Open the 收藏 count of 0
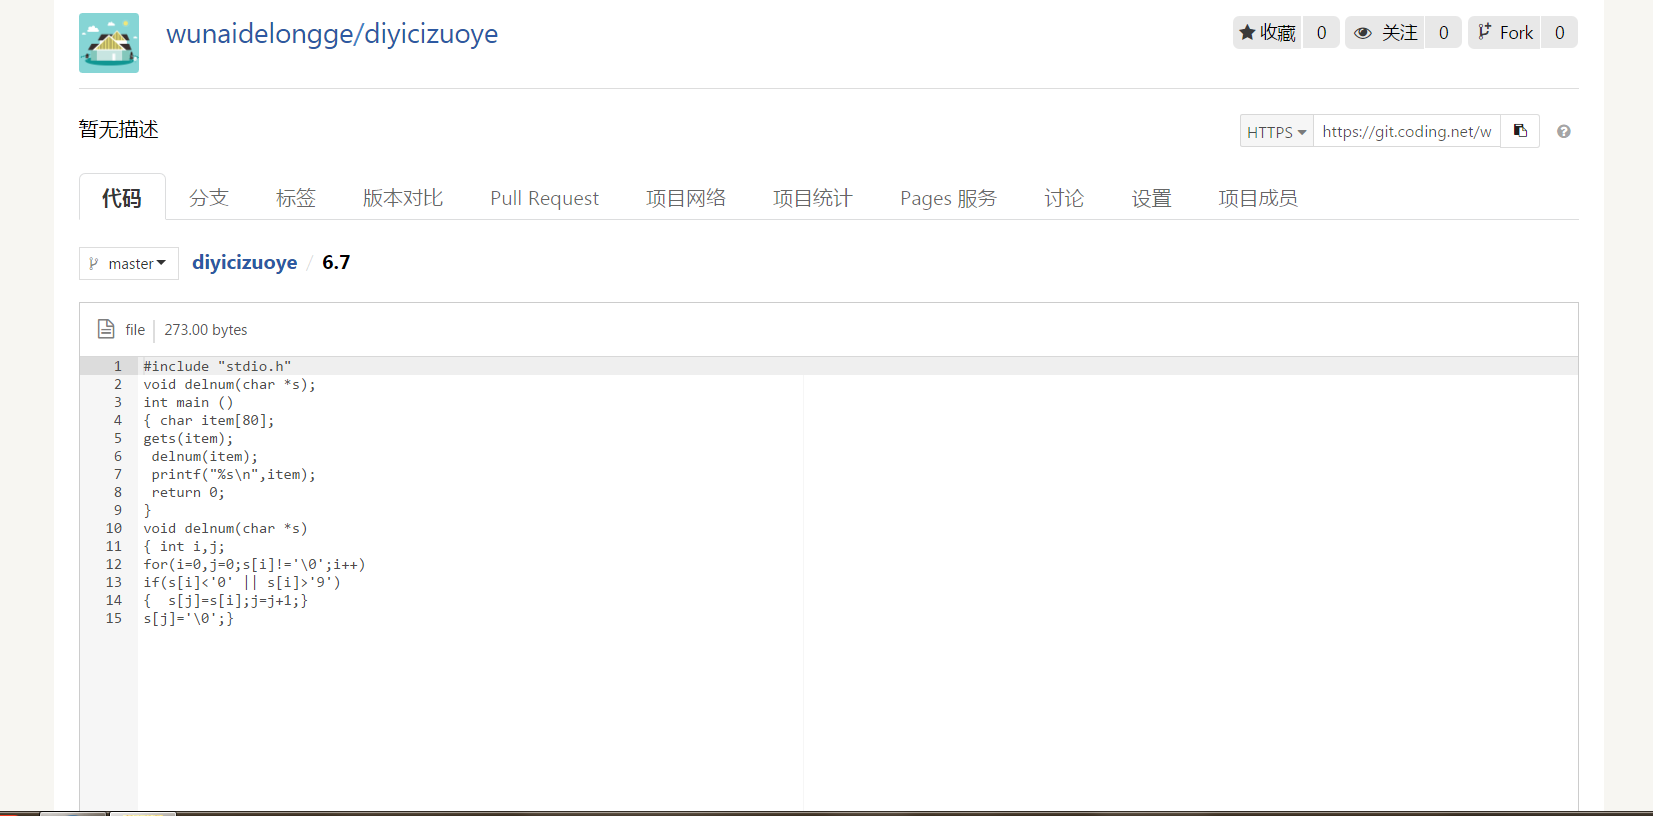The image size is (1653, 816). coord(1321,33)
